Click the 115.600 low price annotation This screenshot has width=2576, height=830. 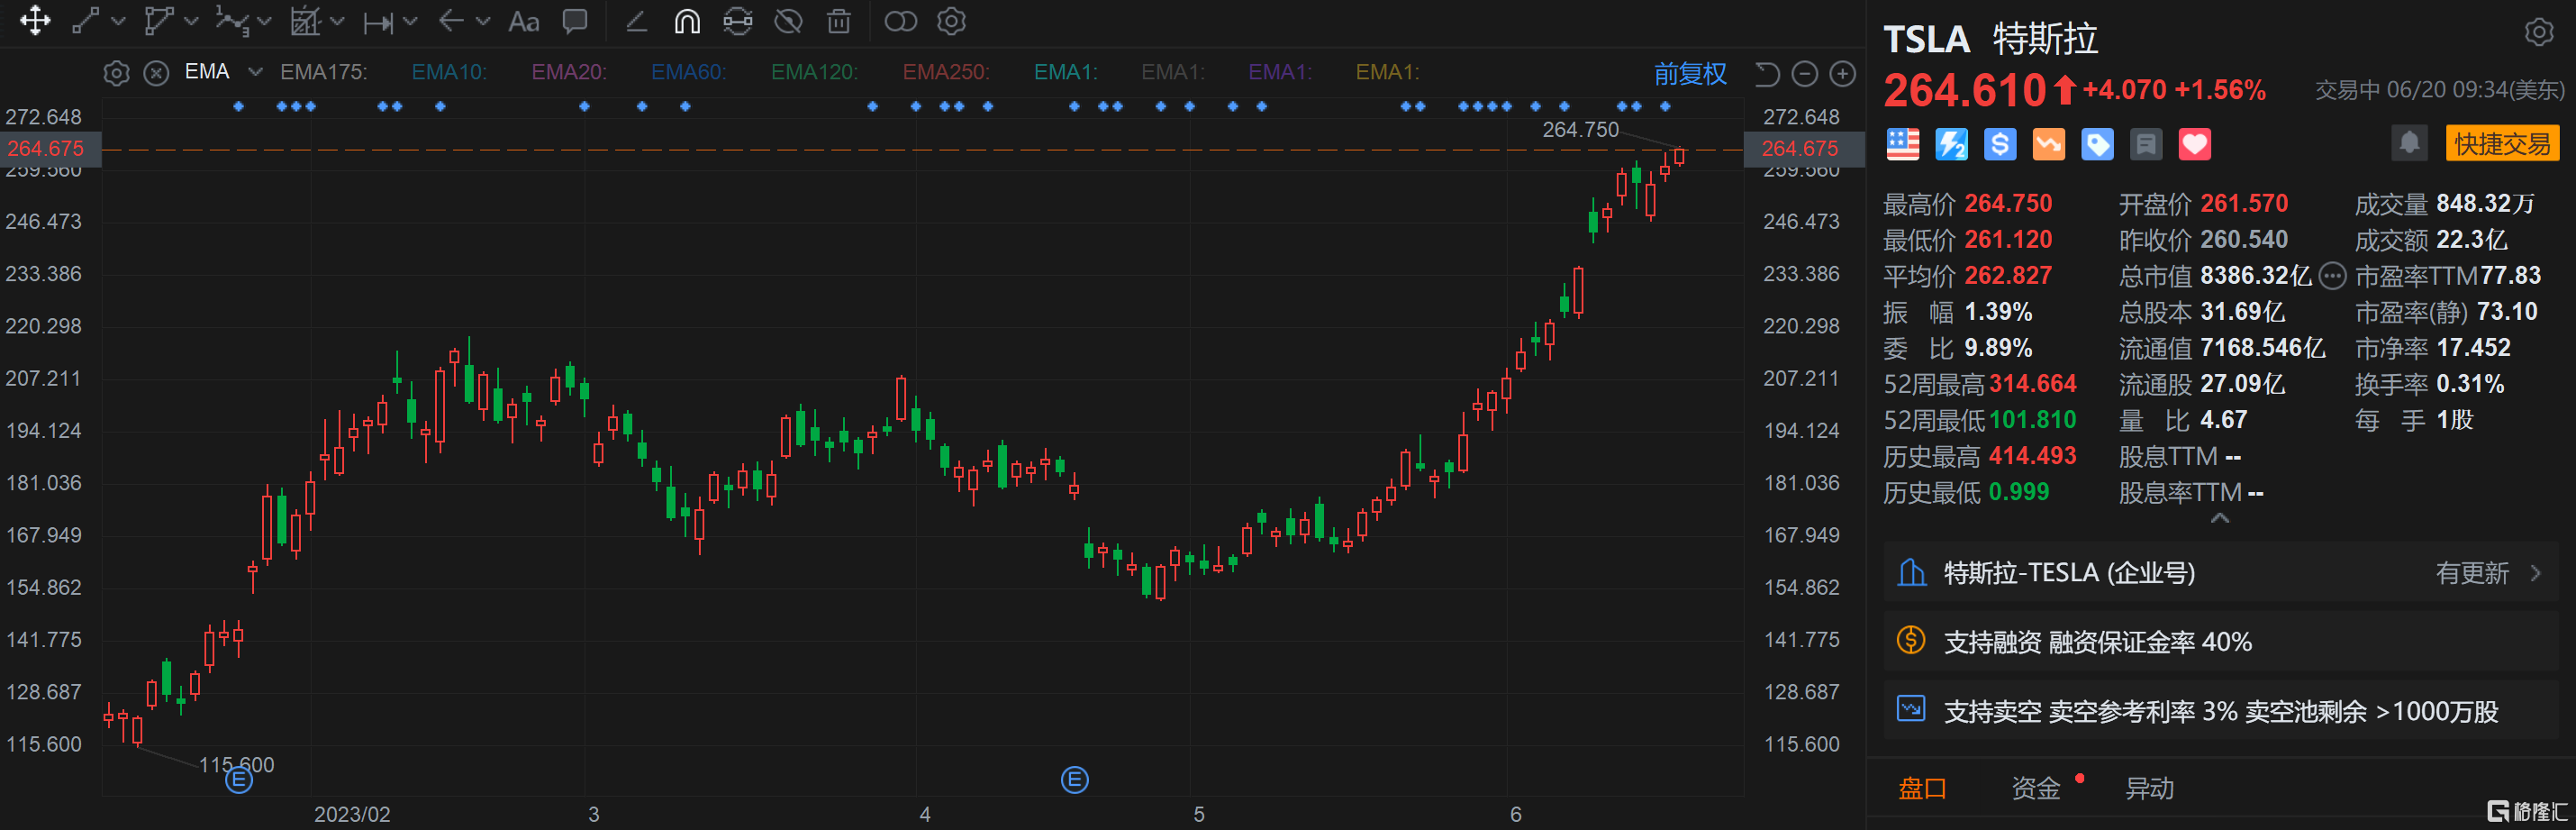click(x=236, y=765)
